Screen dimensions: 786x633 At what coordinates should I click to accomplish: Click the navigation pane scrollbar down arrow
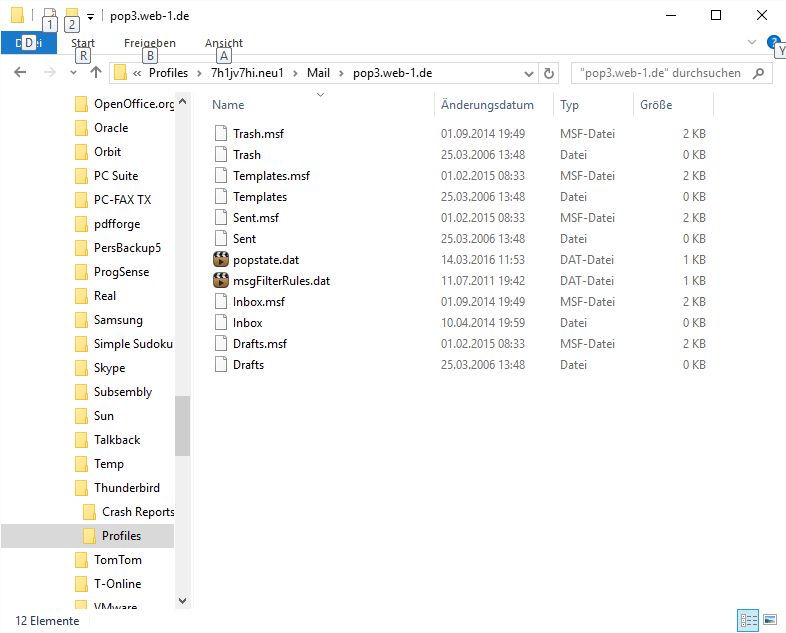point(182,600)
